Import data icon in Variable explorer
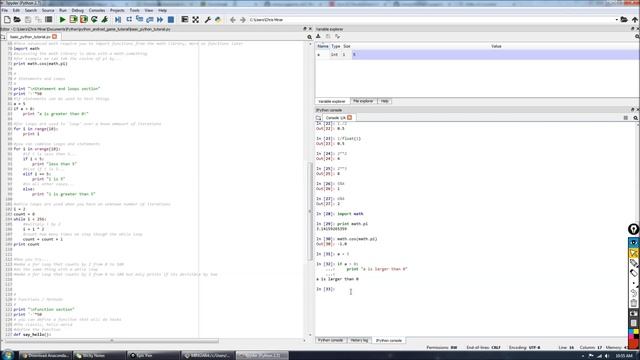 318,36
